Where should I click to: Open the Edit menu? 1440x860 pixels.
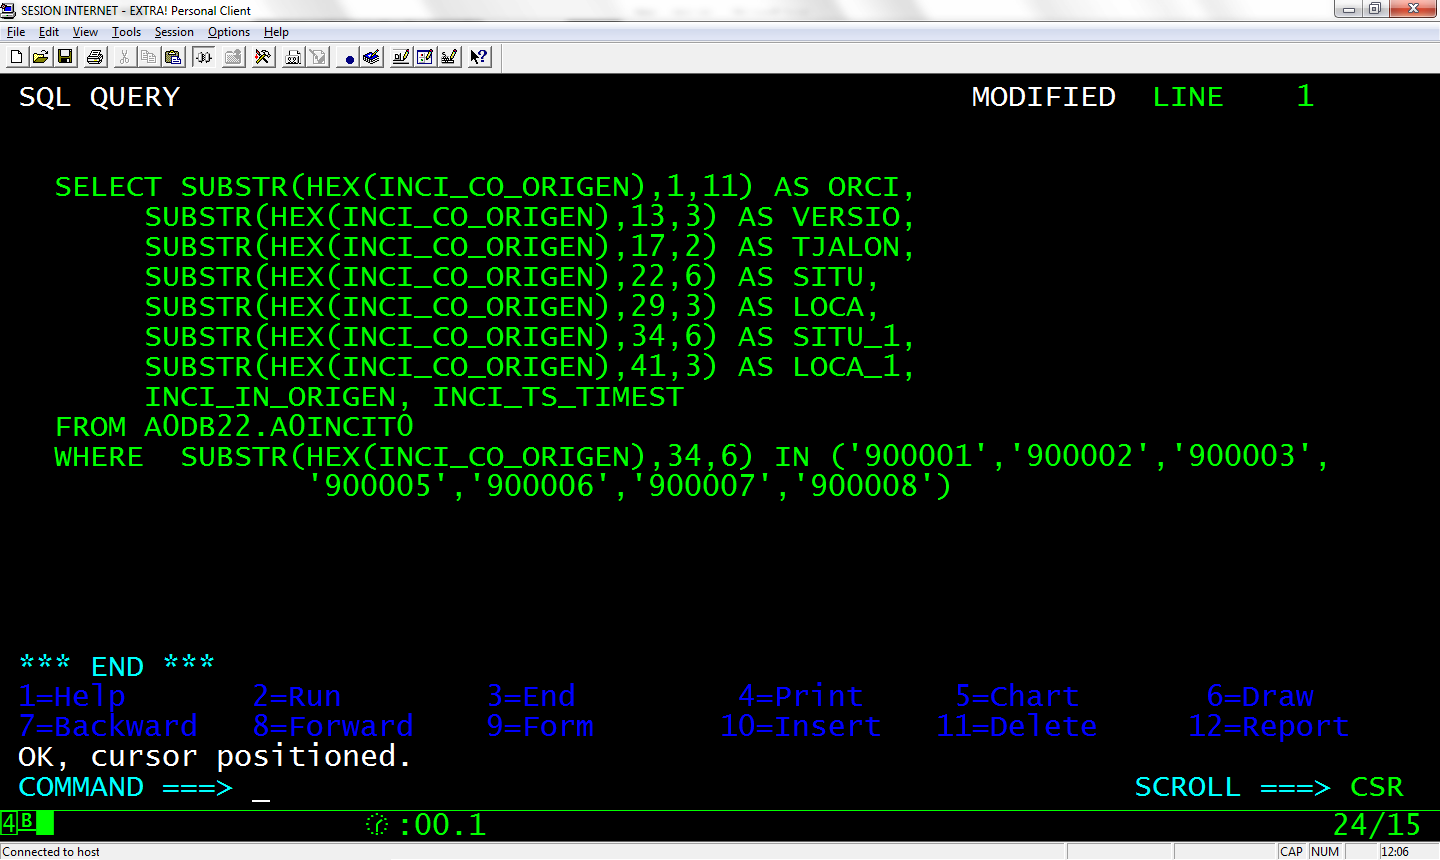point(48,31)
